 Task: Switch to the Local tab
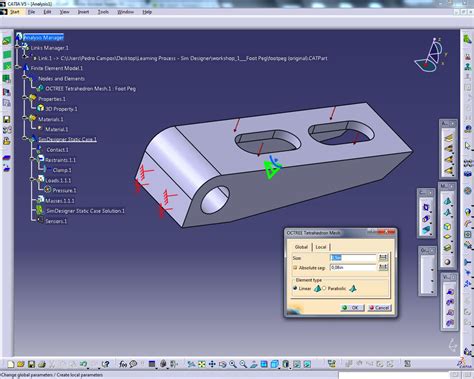(x=321, y=247)
